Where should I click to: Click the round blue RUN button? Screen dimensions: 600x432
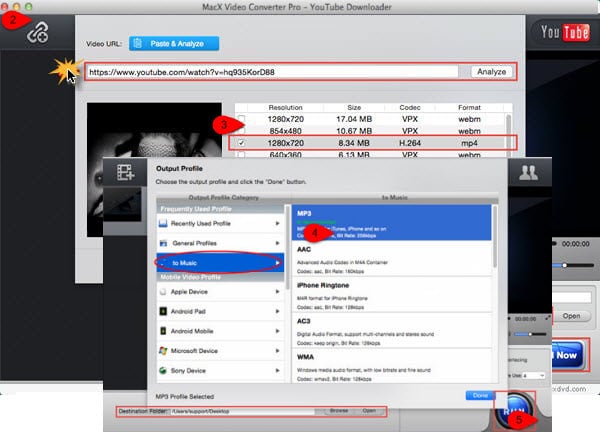coord(513,411)
